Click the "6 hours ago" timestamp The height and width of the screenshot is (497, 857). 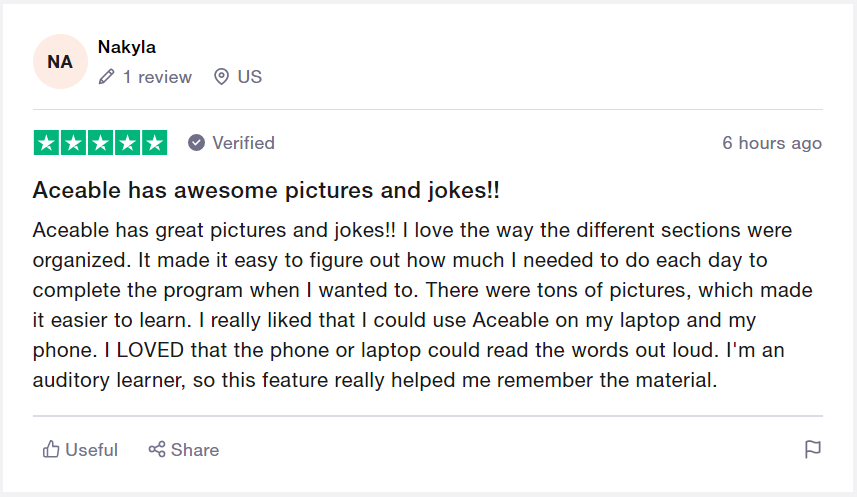point(772,143)
